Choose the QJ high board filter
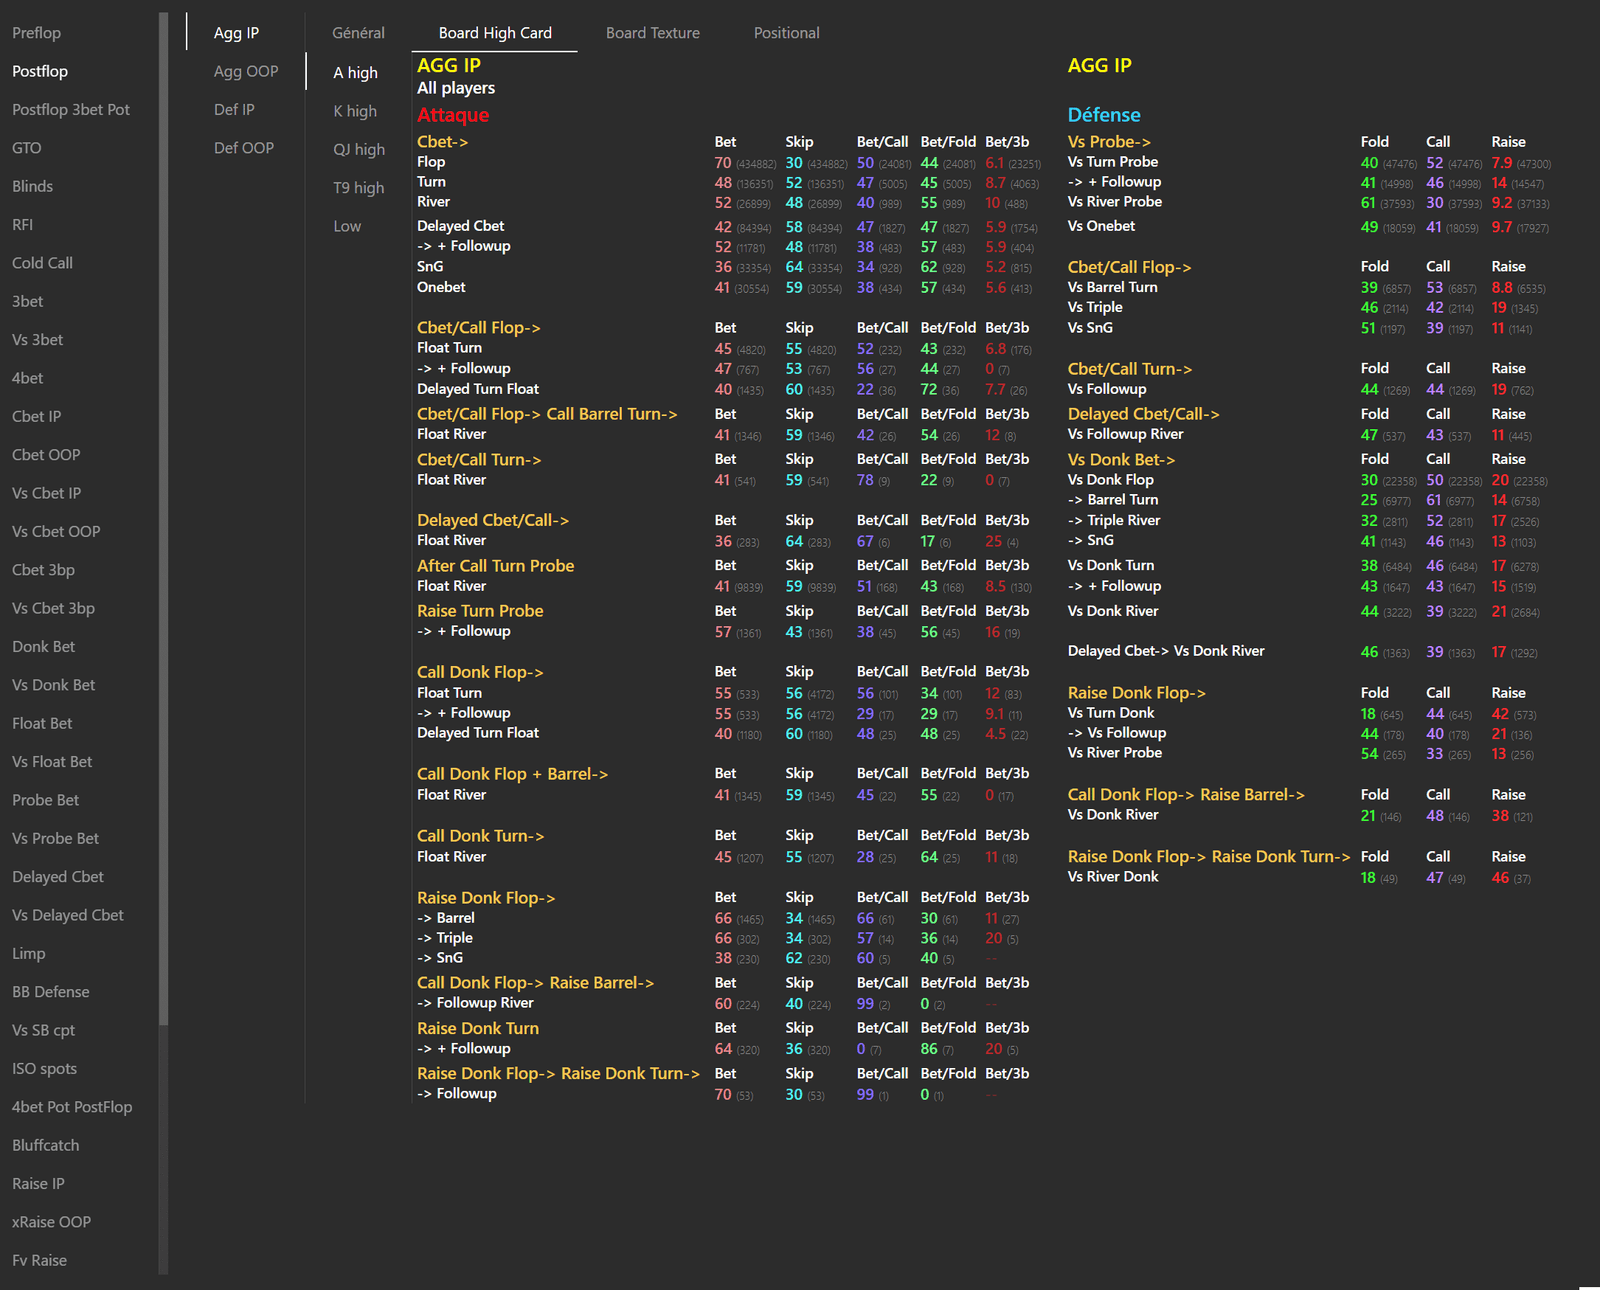The height and width of the screenshot is (1290, 1600). (x=359, y=149)
